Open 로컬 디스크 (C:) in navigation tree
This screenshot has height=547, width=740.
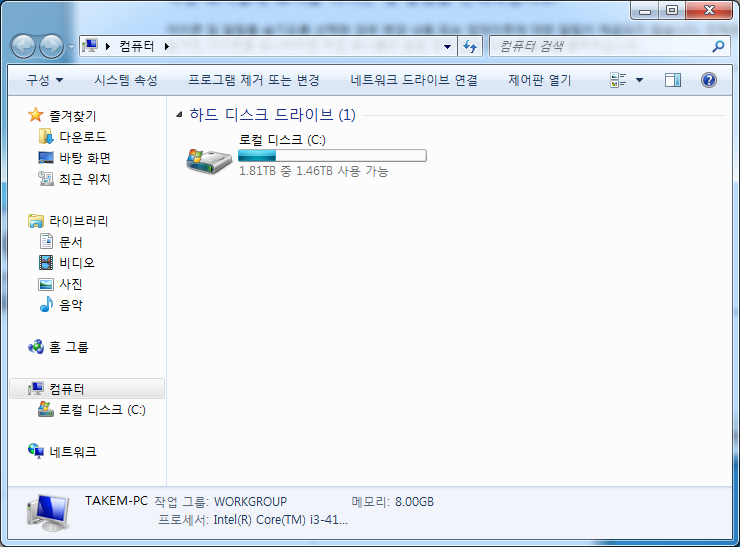point(102,410)
